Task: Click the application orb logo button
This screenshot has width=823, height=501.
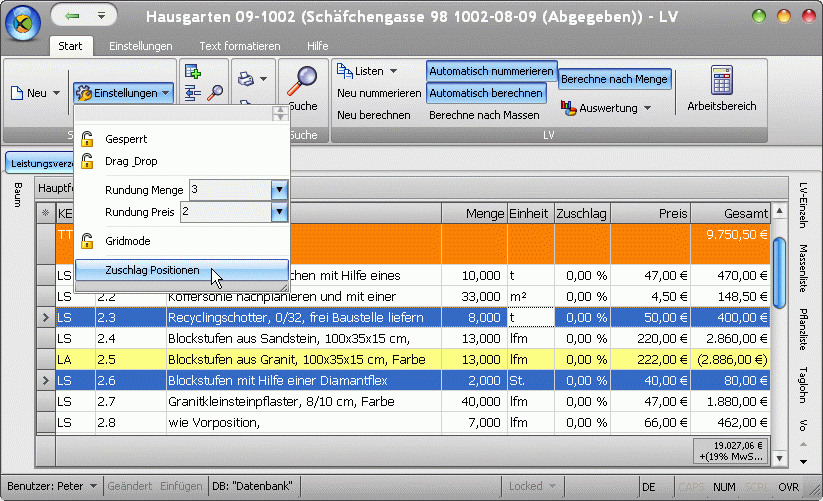Action: tap(23, 23)
